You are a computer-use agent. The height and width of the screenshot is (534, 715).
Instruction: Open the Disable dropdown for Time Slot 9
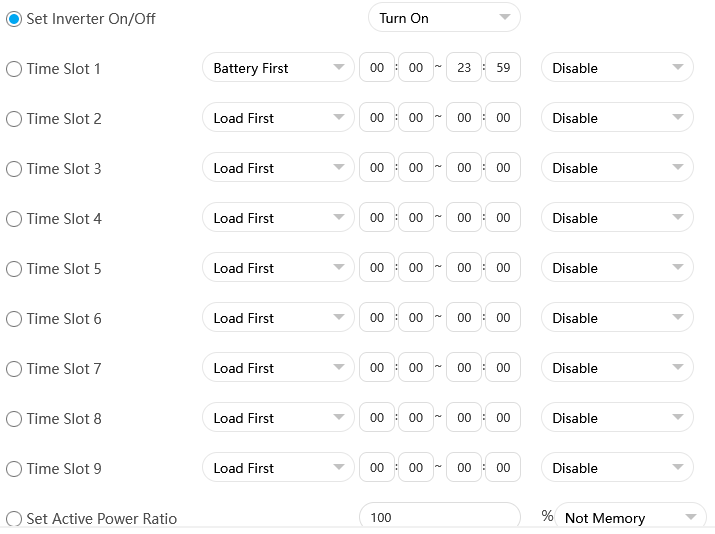tap(617, 467)
